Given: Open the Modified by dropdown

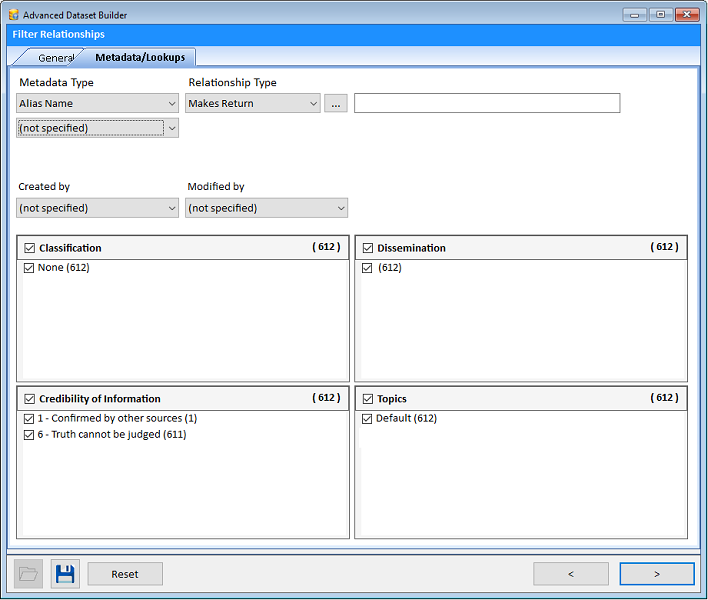Looking at the screenshot, I should pyautogui.click(x=266, y=208).
